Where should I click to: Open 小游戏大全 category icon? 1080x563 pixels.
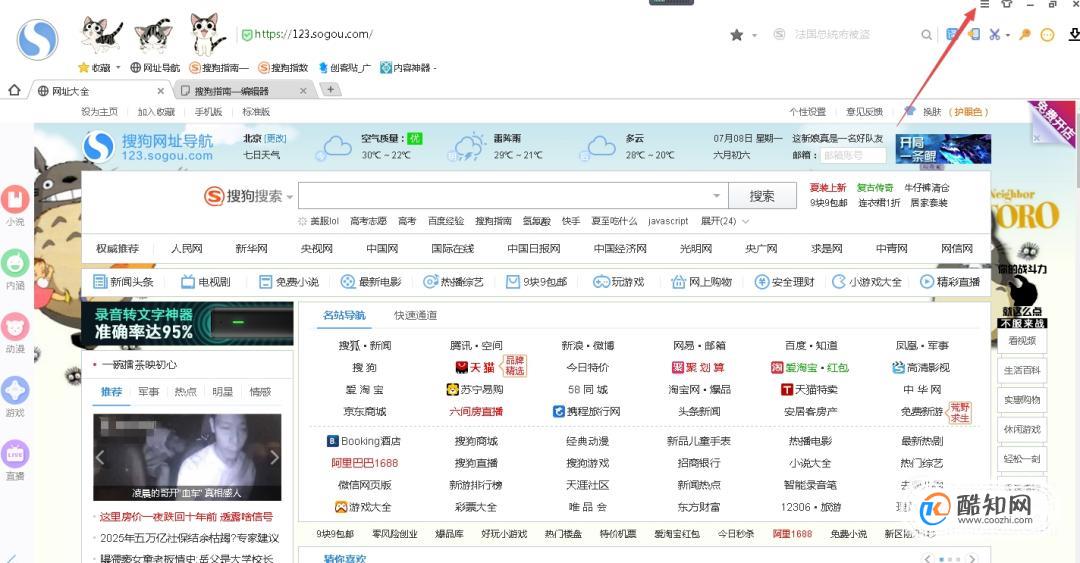867,282
